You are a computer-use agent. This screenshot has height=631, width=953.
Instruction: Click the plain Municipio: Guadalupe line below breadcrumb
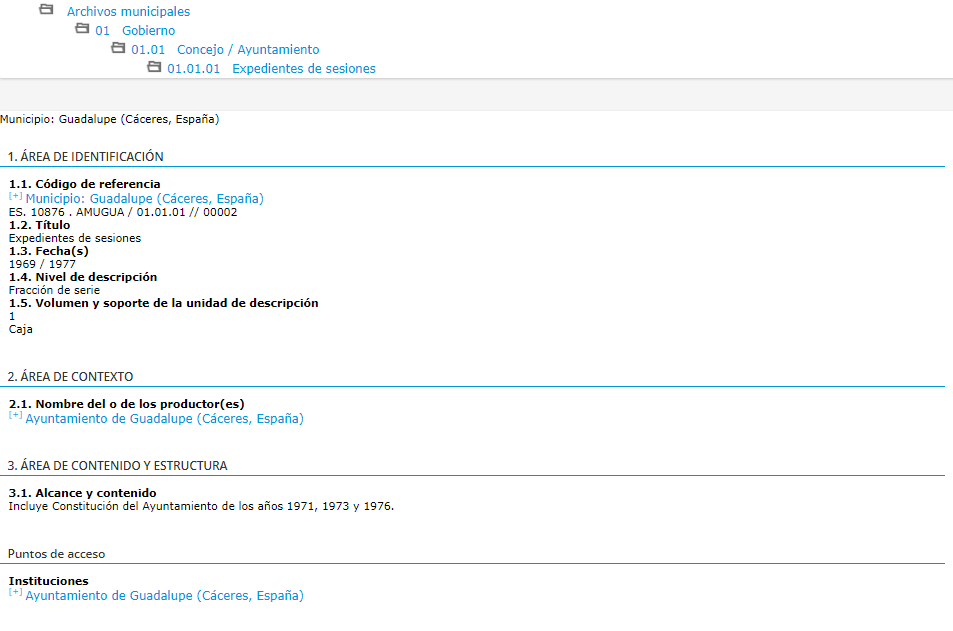109,119
